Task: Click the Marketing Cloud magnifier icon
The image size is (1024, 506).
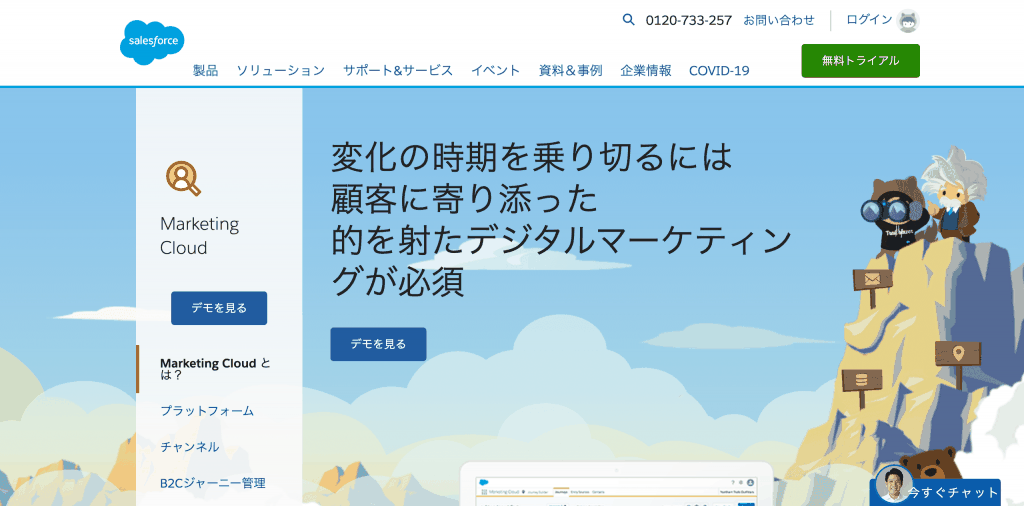Action: pyautogui.click(x=183, y=178)
